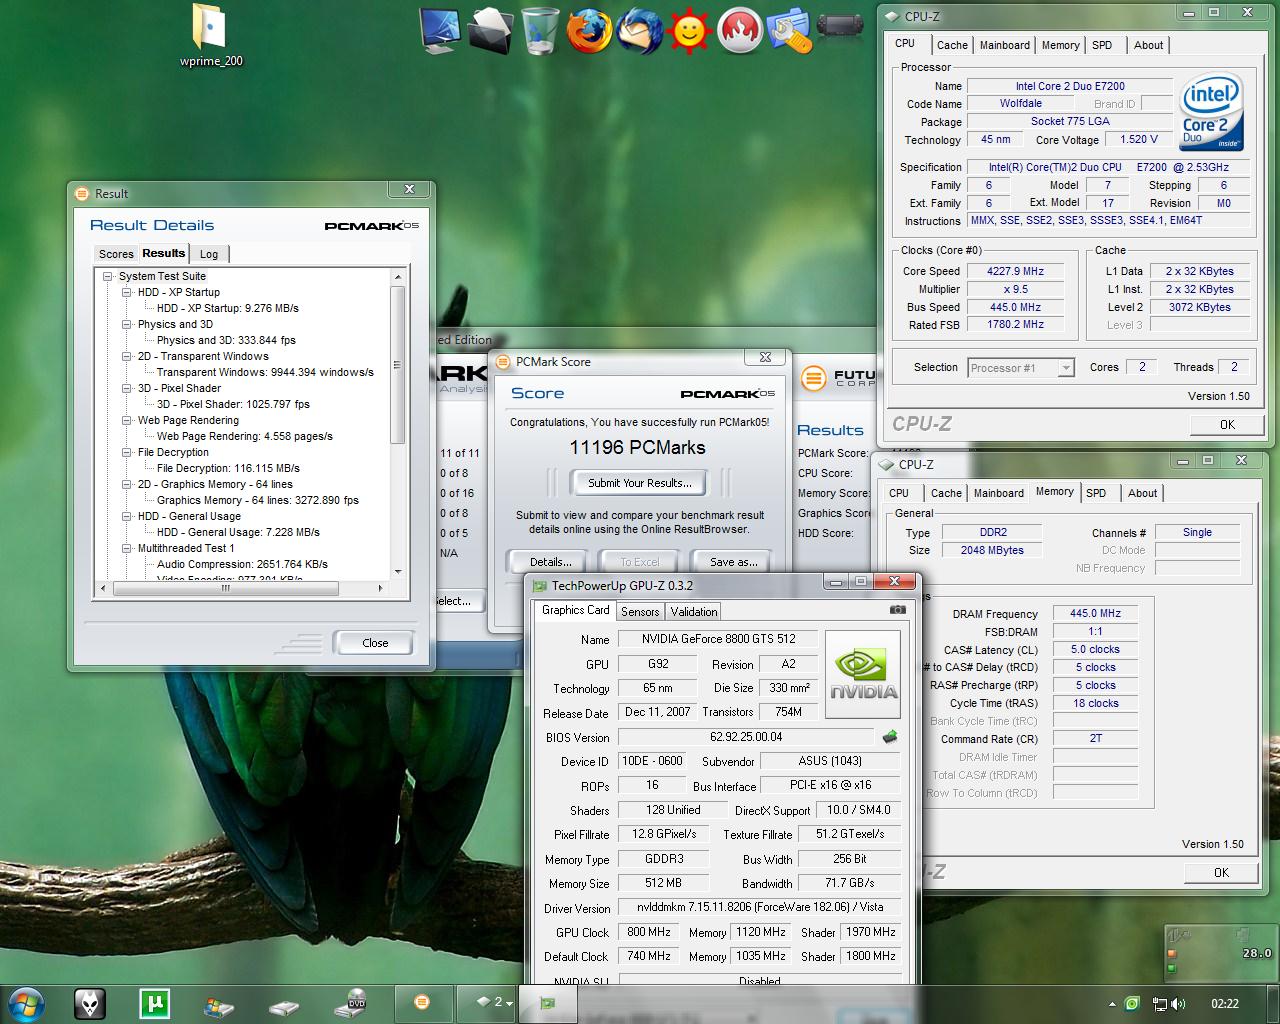The image size is (1280, 1024).
Task: Collapse the System Test Suite tree node
Action: 107,276
